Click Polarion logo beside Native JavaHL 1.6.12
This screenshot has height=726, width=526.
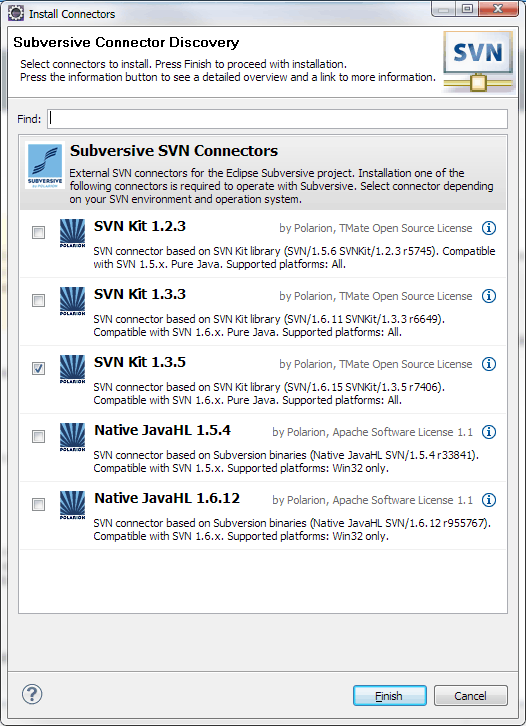tap(72, 506)
